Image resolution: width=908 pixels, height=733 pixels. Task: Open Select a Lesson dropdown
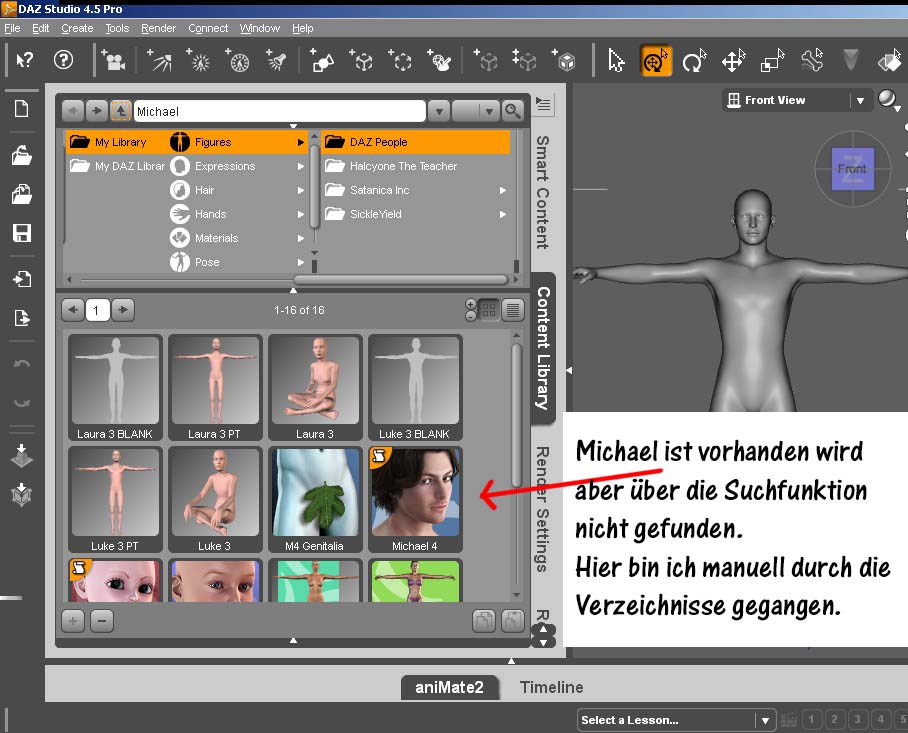coord(765,720)
